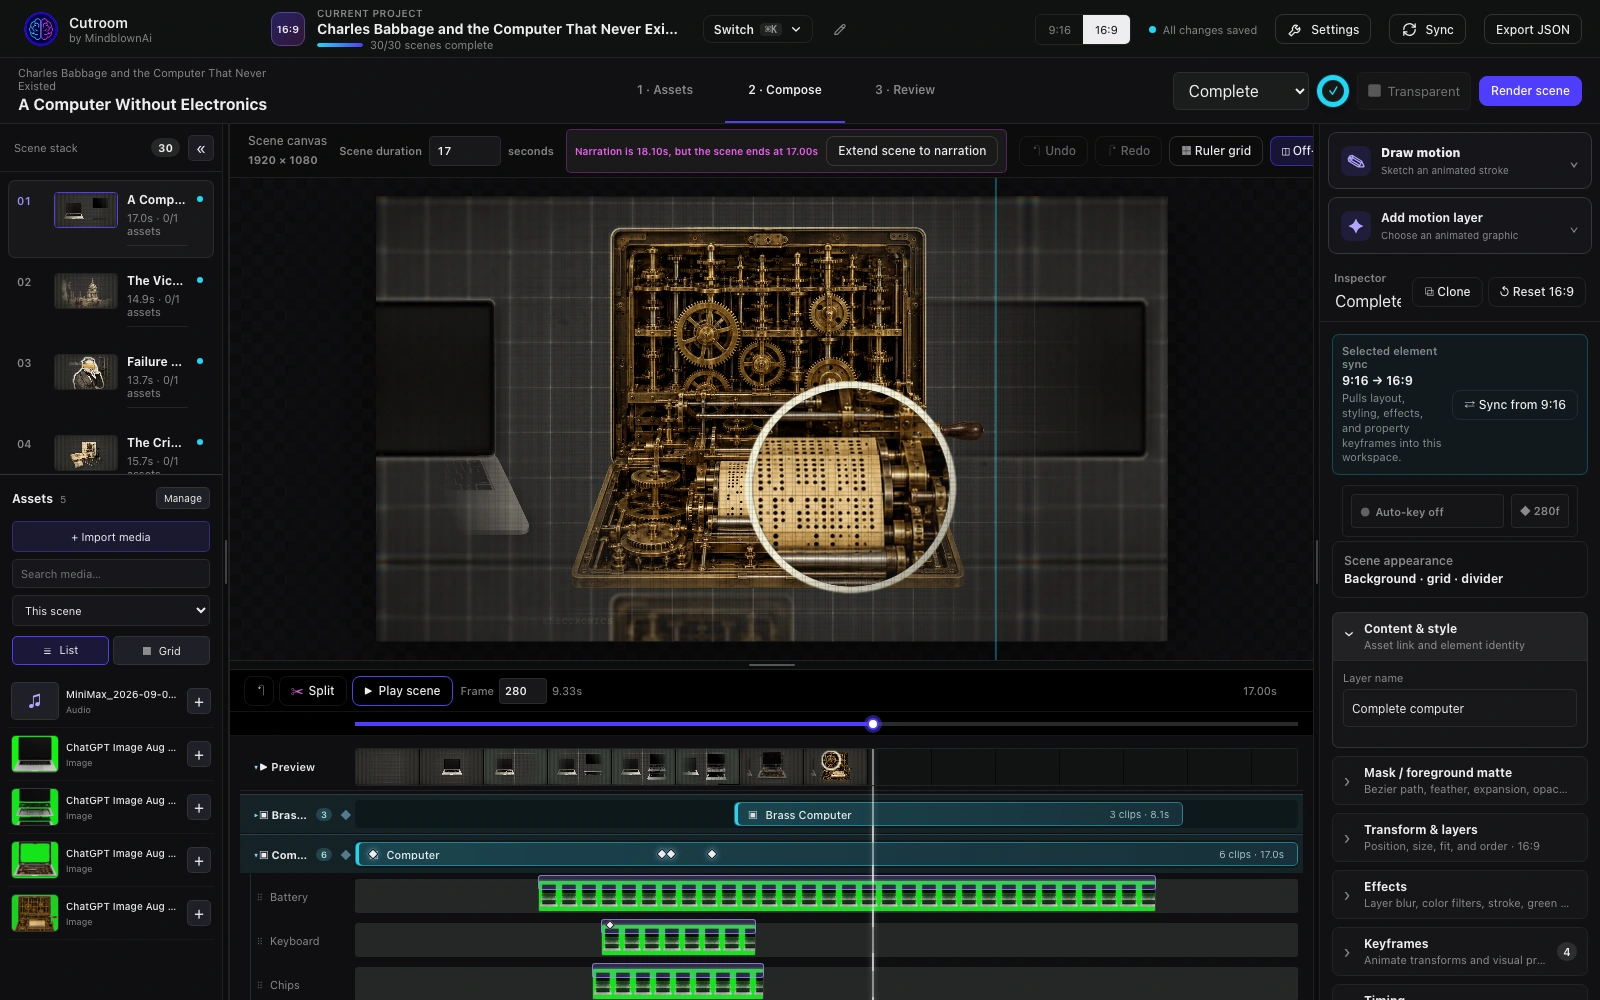Click the Sync refresh button

pos(1427,30)
